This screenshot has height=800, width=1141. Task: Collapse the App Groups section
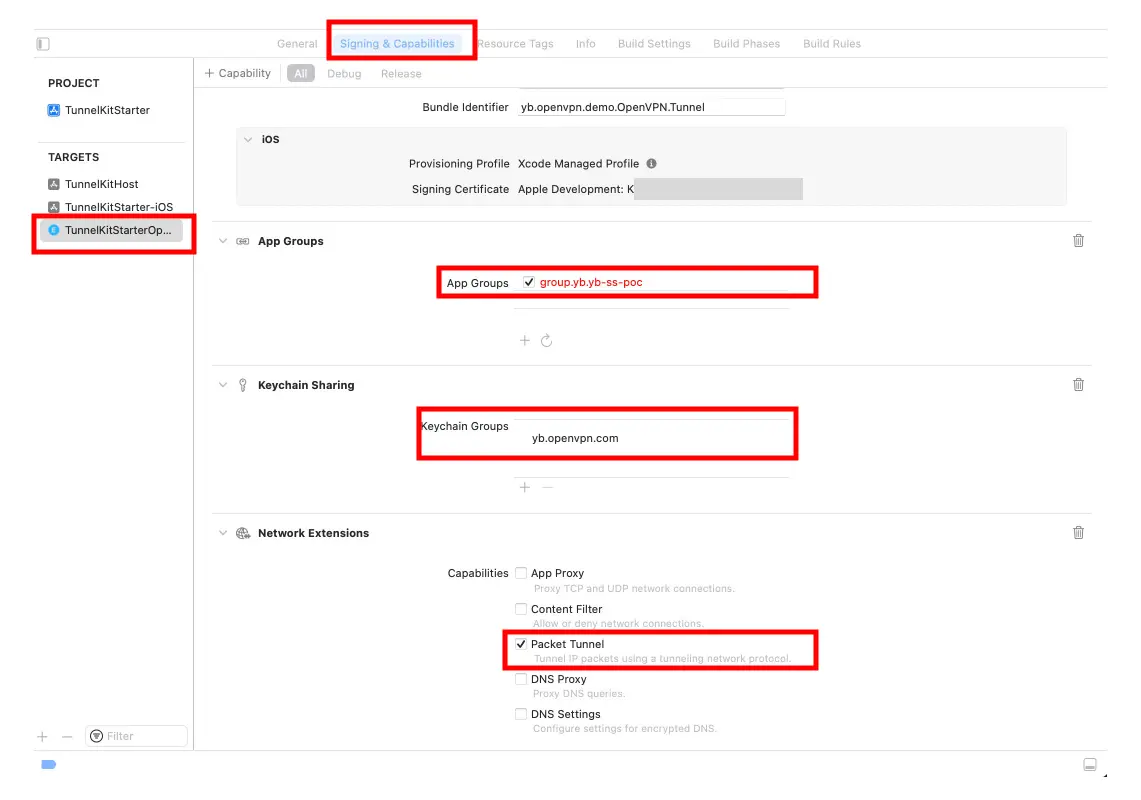(x=223, y=242)
